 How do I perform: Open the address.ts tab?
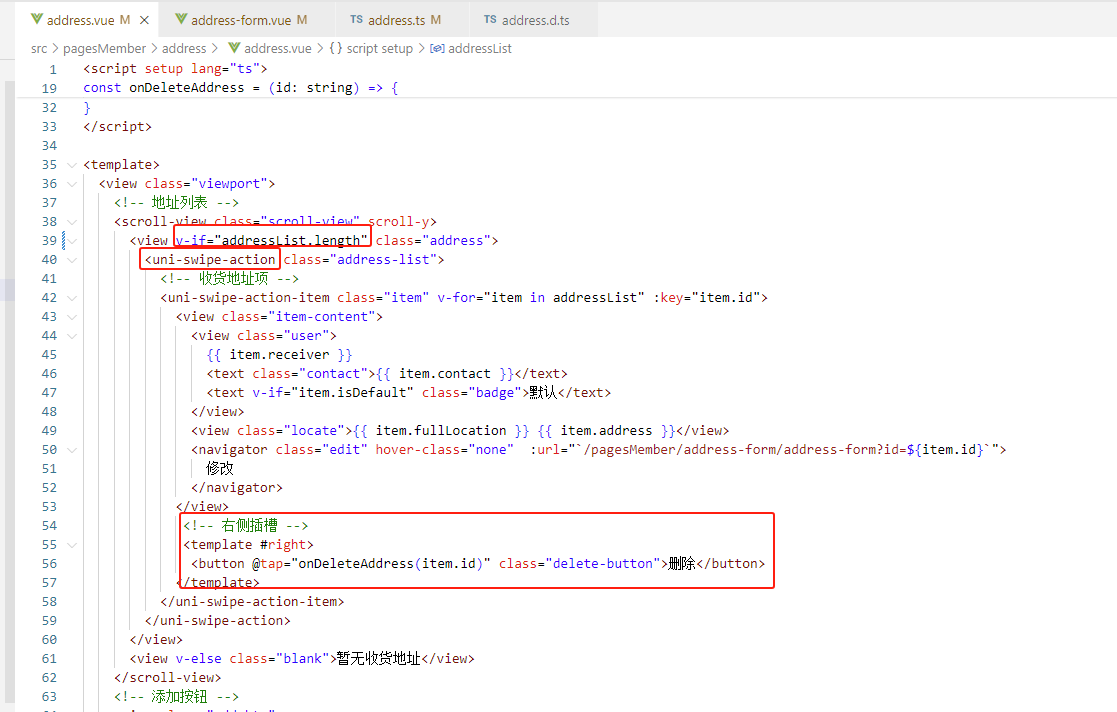point(396,20)
